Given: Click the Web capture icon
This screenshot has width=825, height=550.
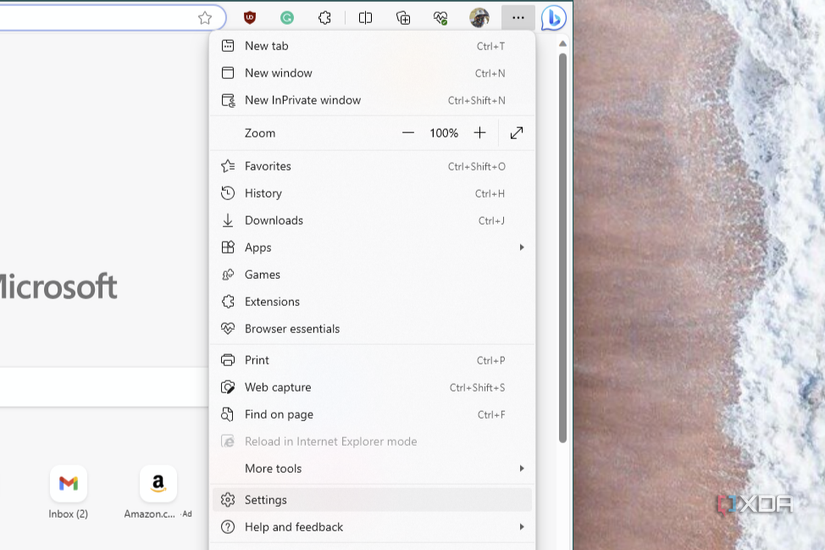Looking at the screenshot, I should [228, 387].
